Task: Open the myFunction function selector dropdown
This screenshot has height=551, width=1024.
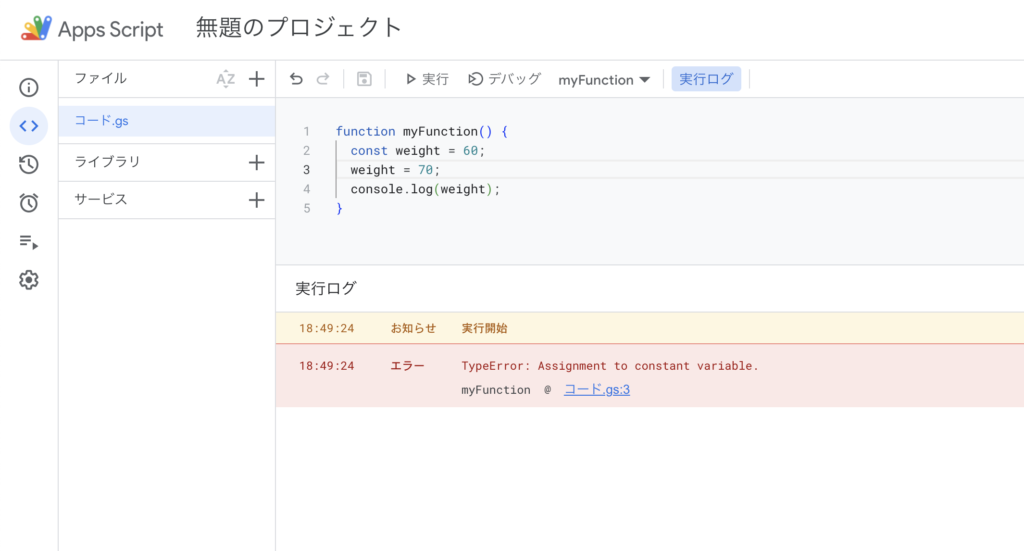Action: 604,80
